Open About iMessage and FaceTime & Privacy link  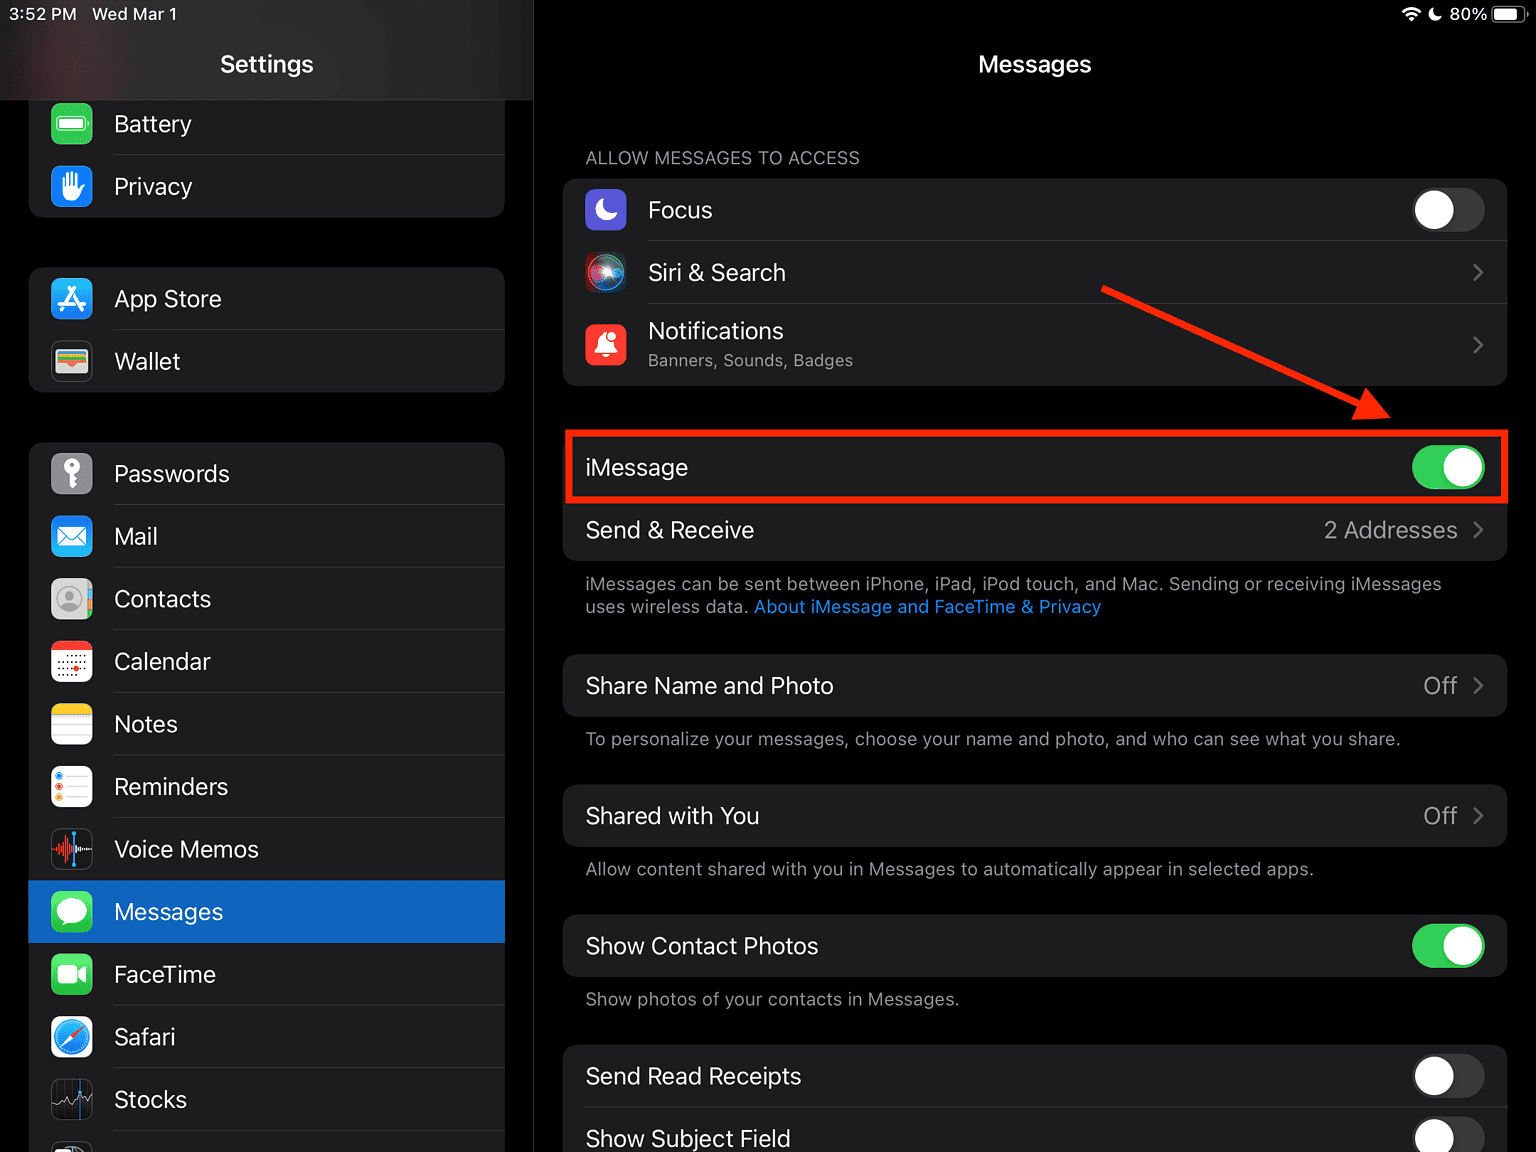click(927, 607)
